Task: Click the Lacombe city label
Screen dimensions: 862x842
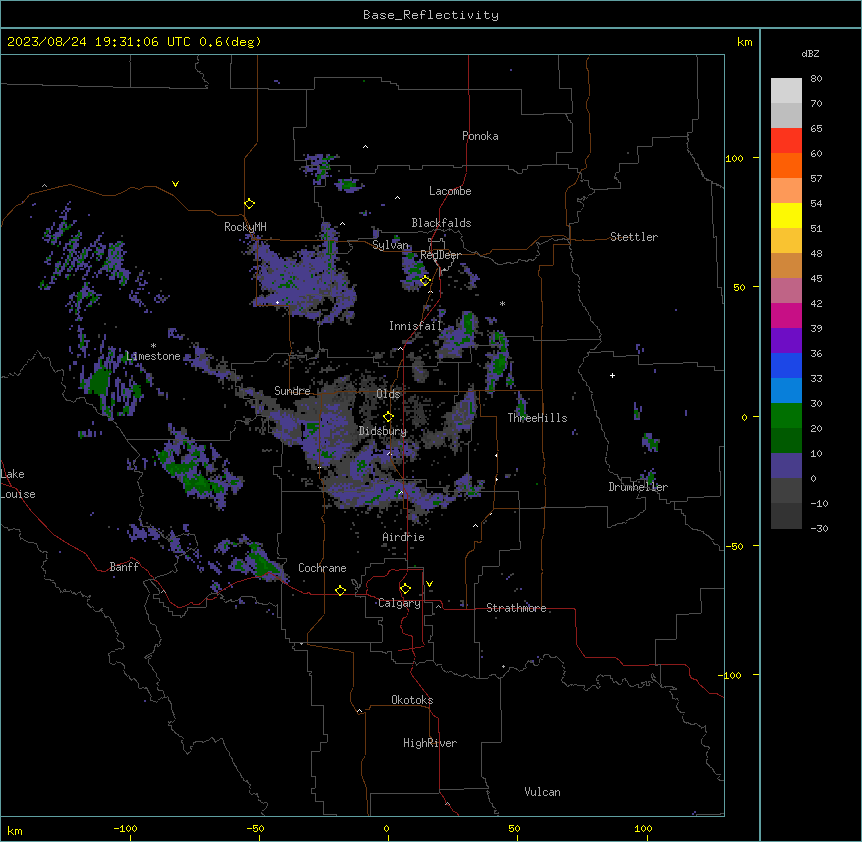Action: point(450,191)
